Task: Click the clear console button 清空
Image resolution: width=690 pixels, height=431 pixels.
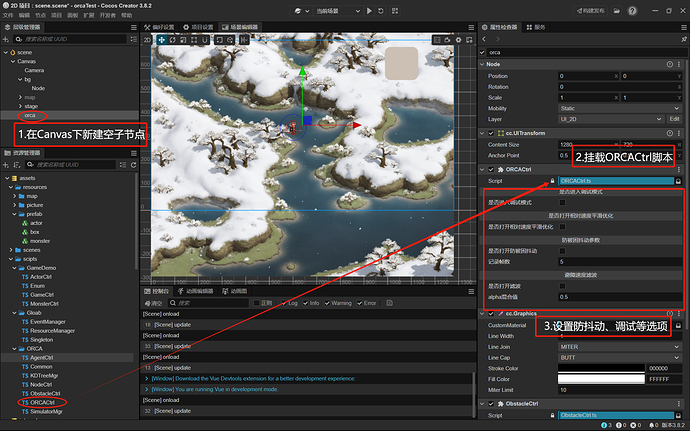Action: [x=154, y=303]
